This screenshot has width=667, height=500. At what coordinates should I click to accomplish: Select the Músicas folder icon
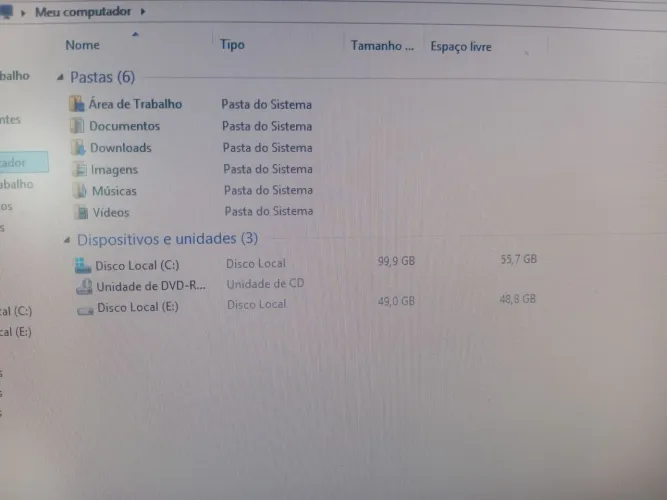point(80,191)
